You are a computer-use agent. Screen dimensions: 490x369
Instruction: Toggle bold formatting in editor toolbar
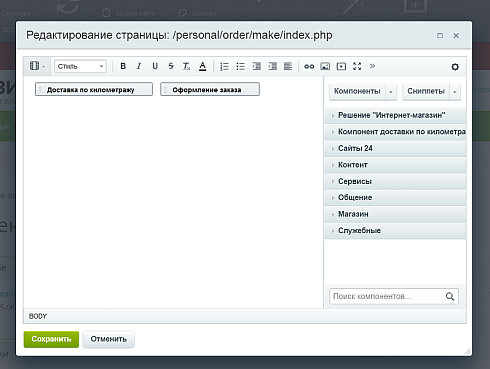123,66
